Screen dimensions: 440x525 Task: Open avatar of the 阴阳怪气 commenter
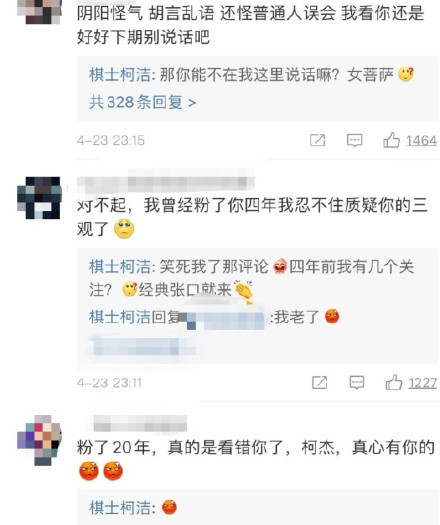click(x=40, y=12)
